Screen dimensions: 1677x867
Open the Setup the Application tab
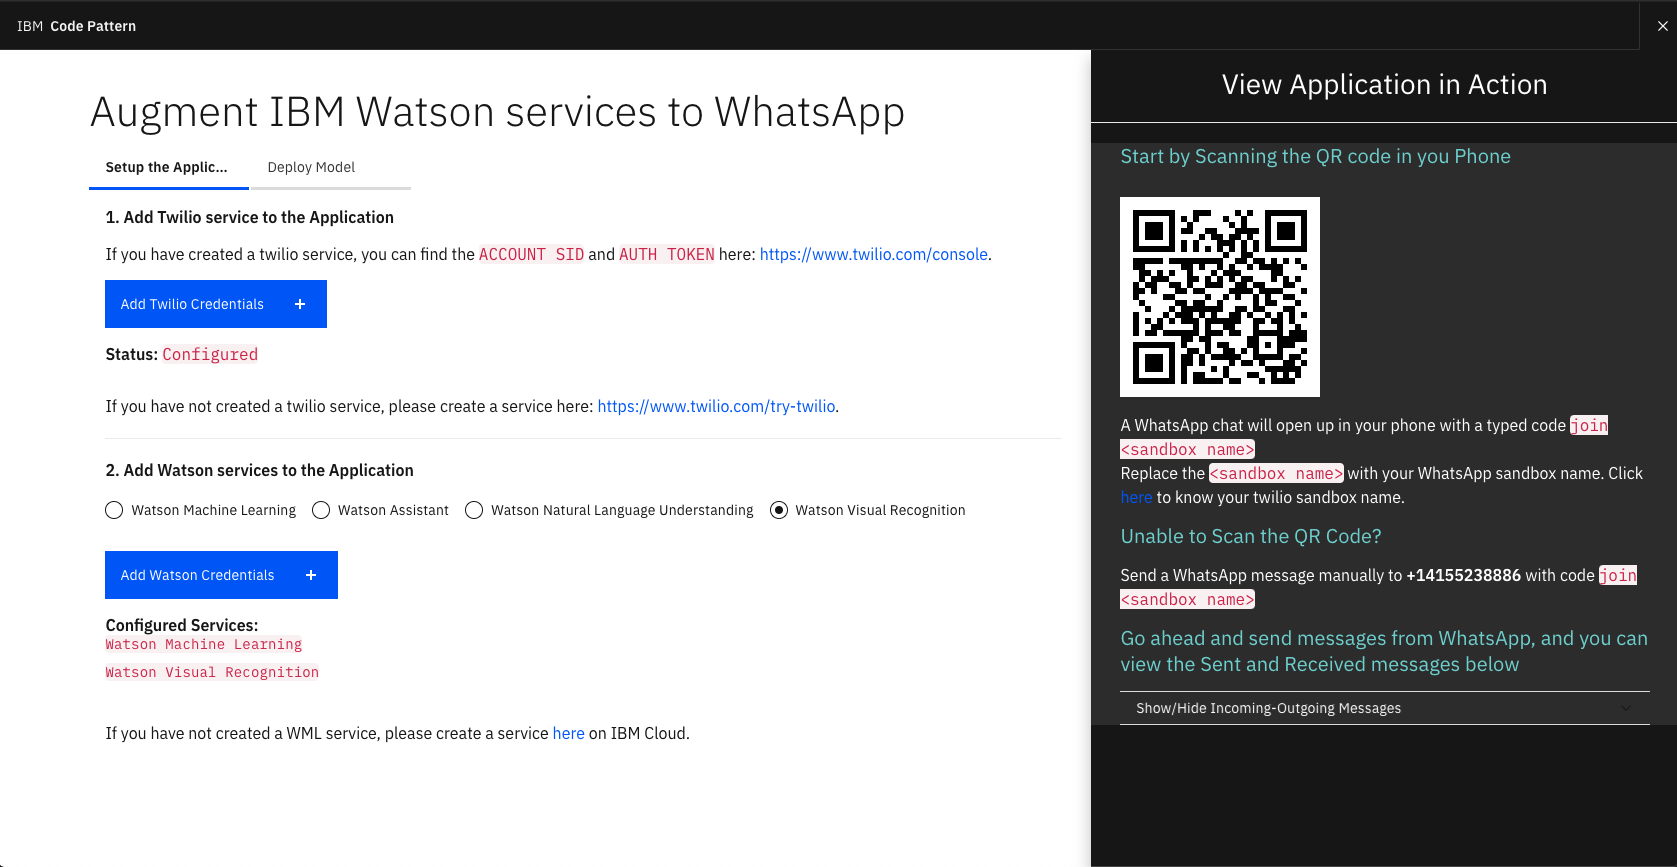click(x=167, y=168)
